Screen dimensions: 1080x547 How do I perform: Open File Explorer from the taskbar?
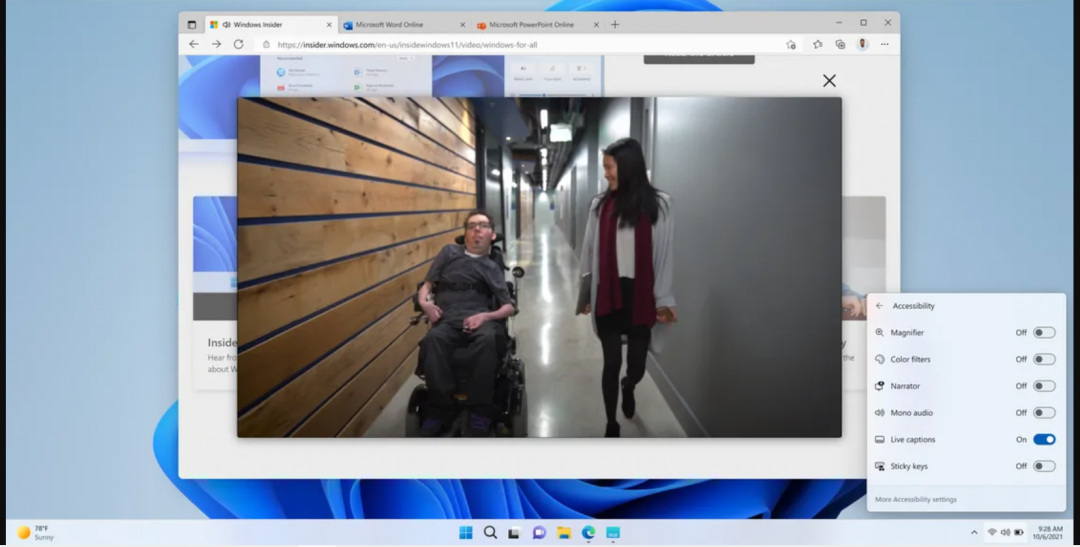[x=564, y=532]
